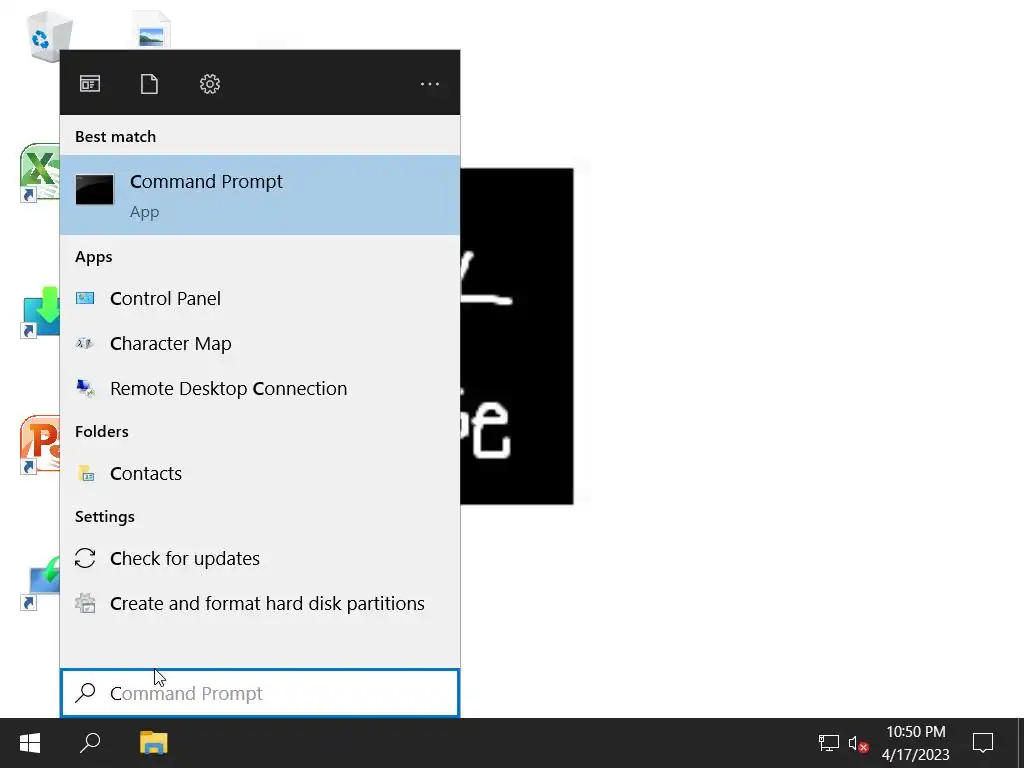Screen dimensions: 1024x768
Task: Open Create and format hard disk partitions
Action: (260, 603)
